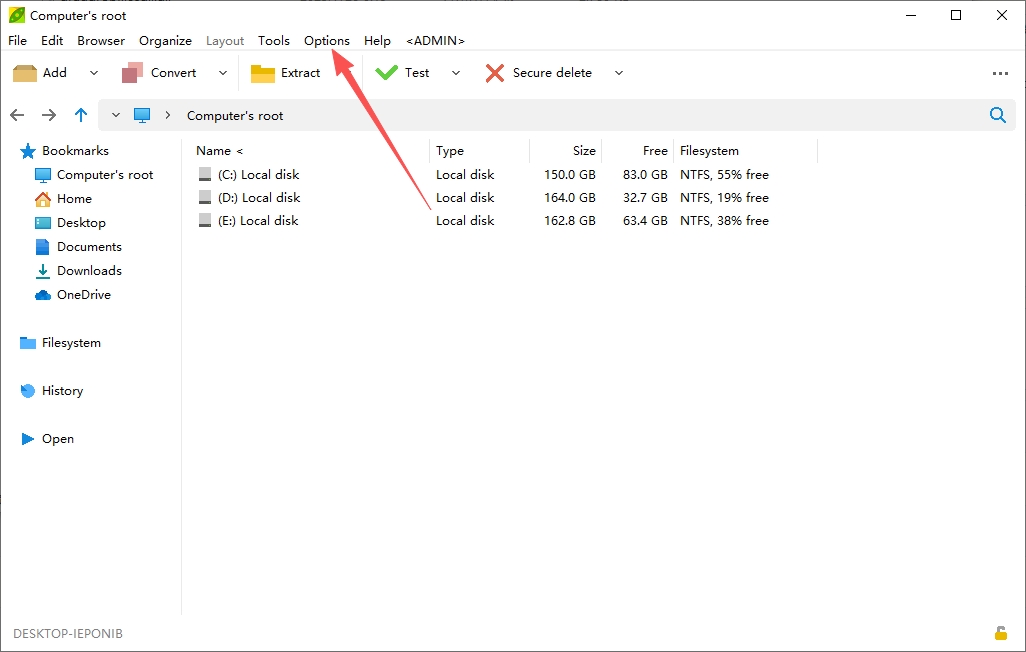Click the red Secure delete icon
1026x652 pixels.
point(495,73)
